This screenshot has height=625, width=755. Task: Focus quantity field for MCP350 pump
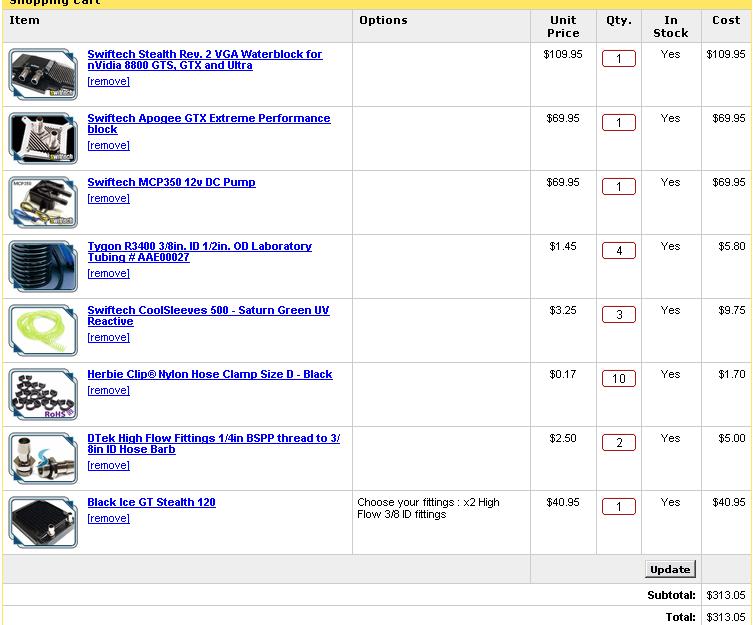click(x=619, y=187)
